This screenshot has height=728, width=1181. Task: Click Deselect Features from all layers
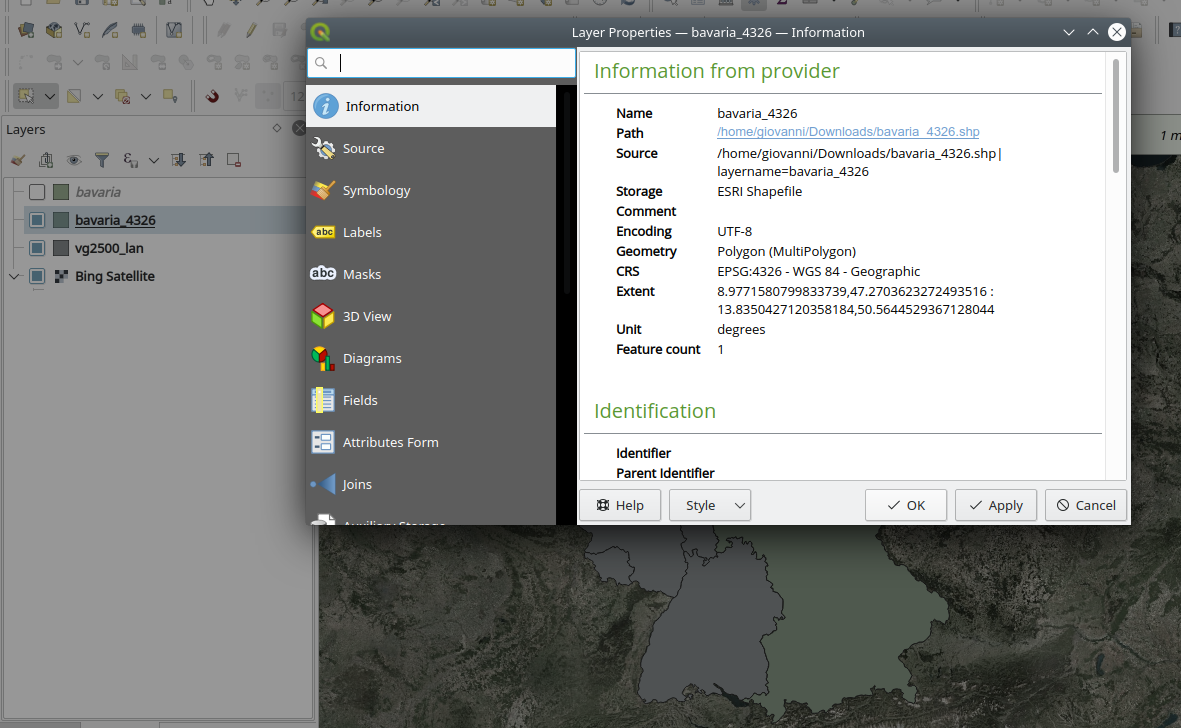click(122, 96)
